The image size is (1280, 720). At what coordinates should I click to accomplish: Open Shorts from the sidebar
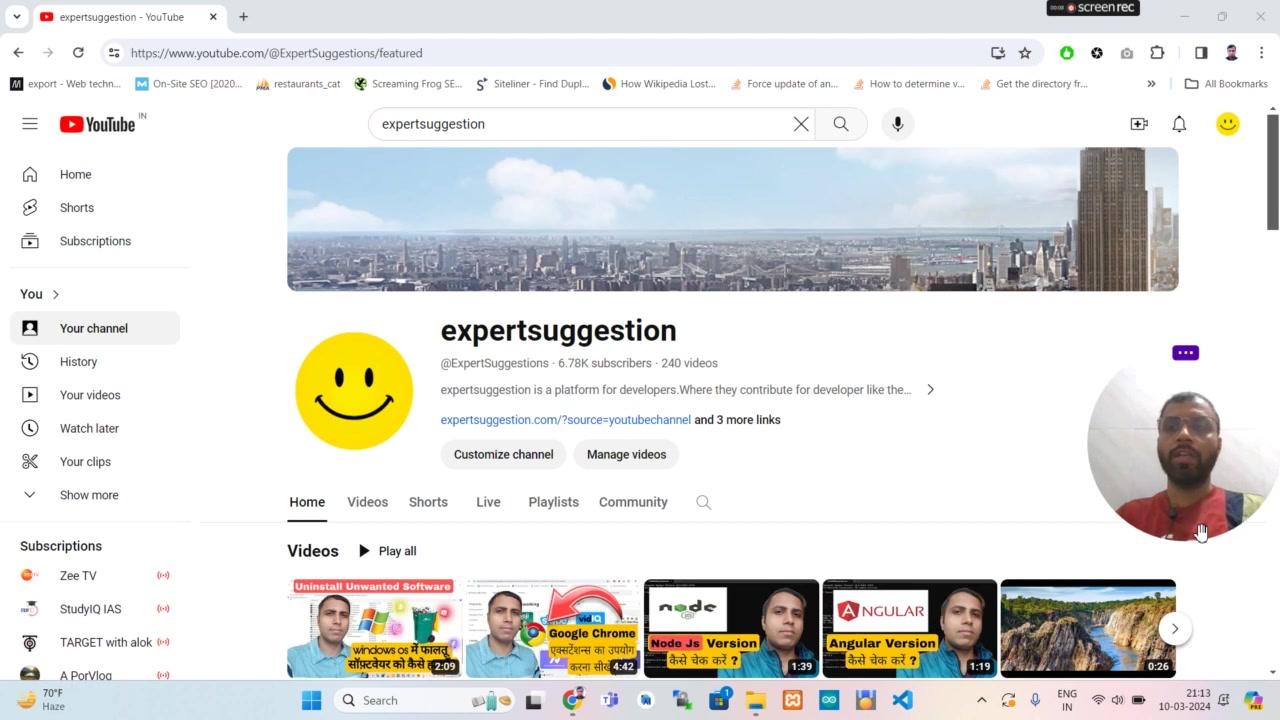point(95,208)
